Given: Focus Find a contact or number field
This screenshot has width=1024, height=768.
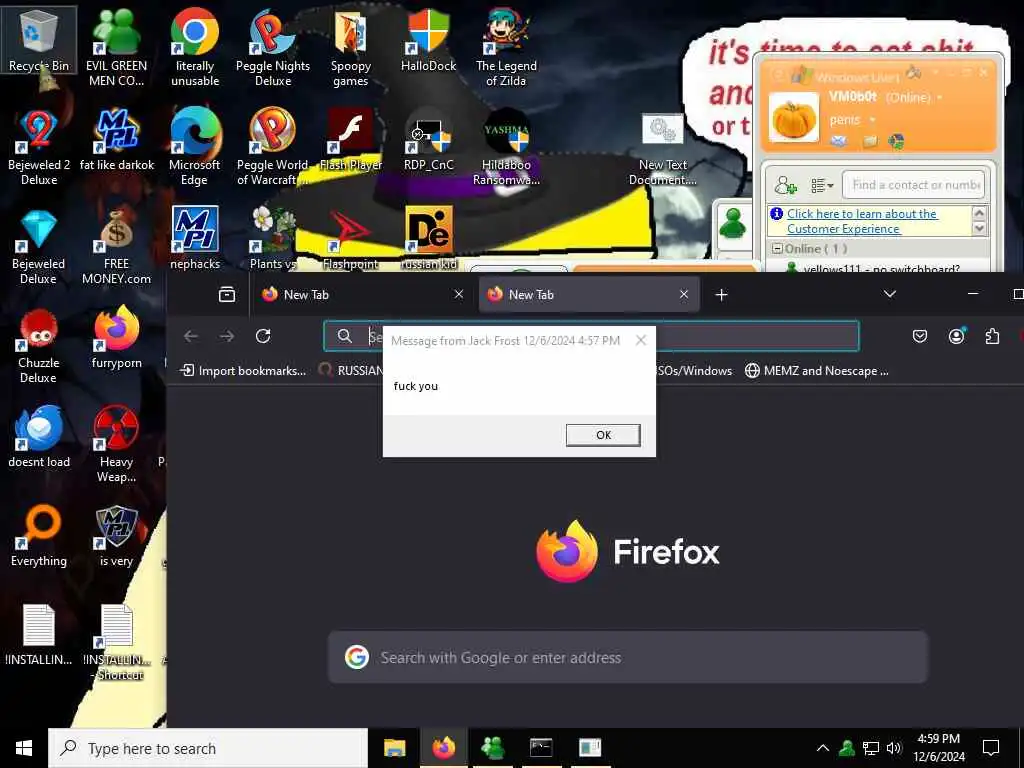Looking at the screenshot, I should coord(916,185).
